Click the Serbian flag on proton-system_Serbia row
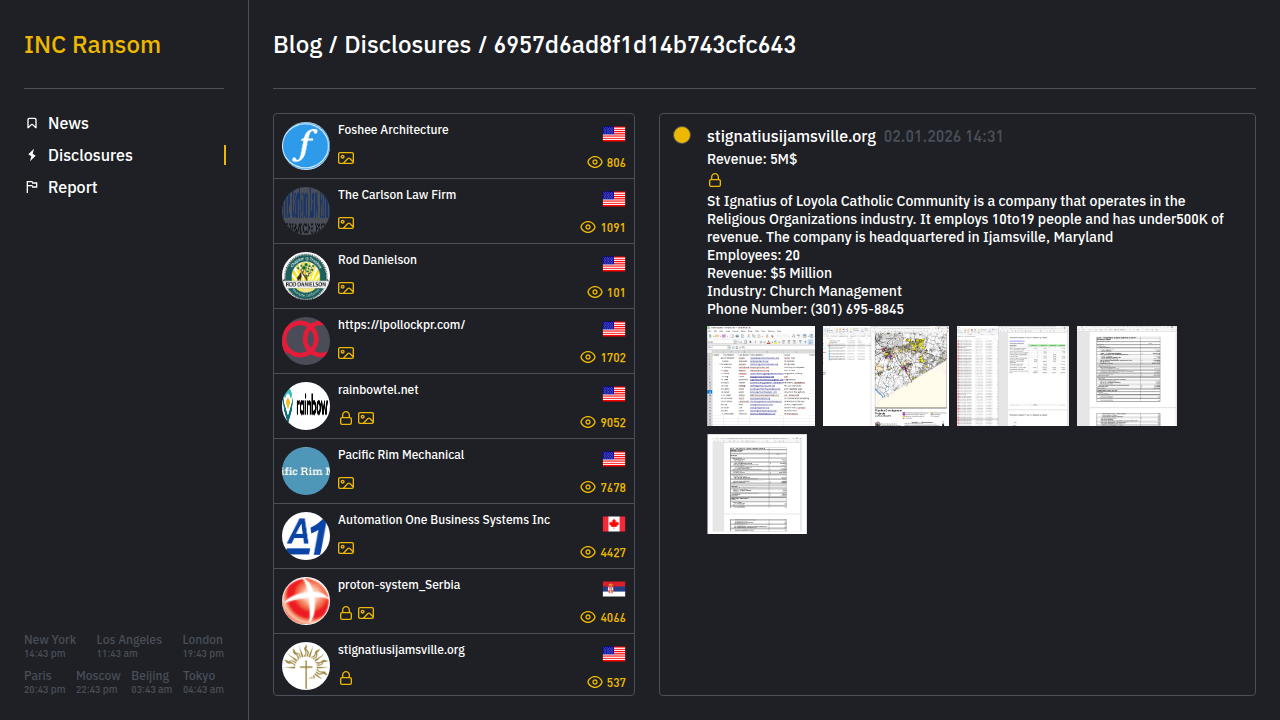 pos(614,589)
